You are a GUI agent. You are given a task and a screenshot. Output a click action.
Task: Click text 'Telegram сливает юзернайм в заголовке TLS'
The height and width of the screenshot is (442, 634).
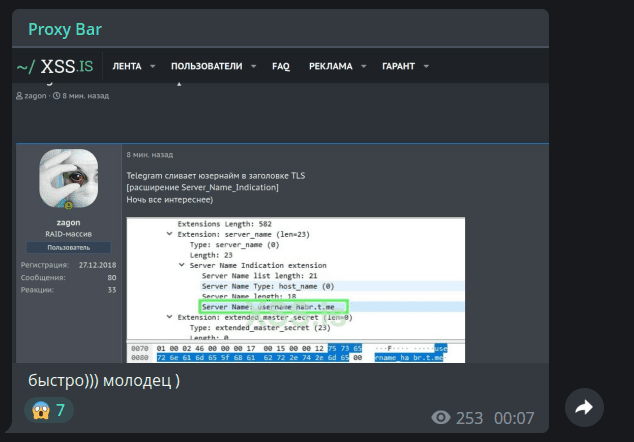(216, 176)
